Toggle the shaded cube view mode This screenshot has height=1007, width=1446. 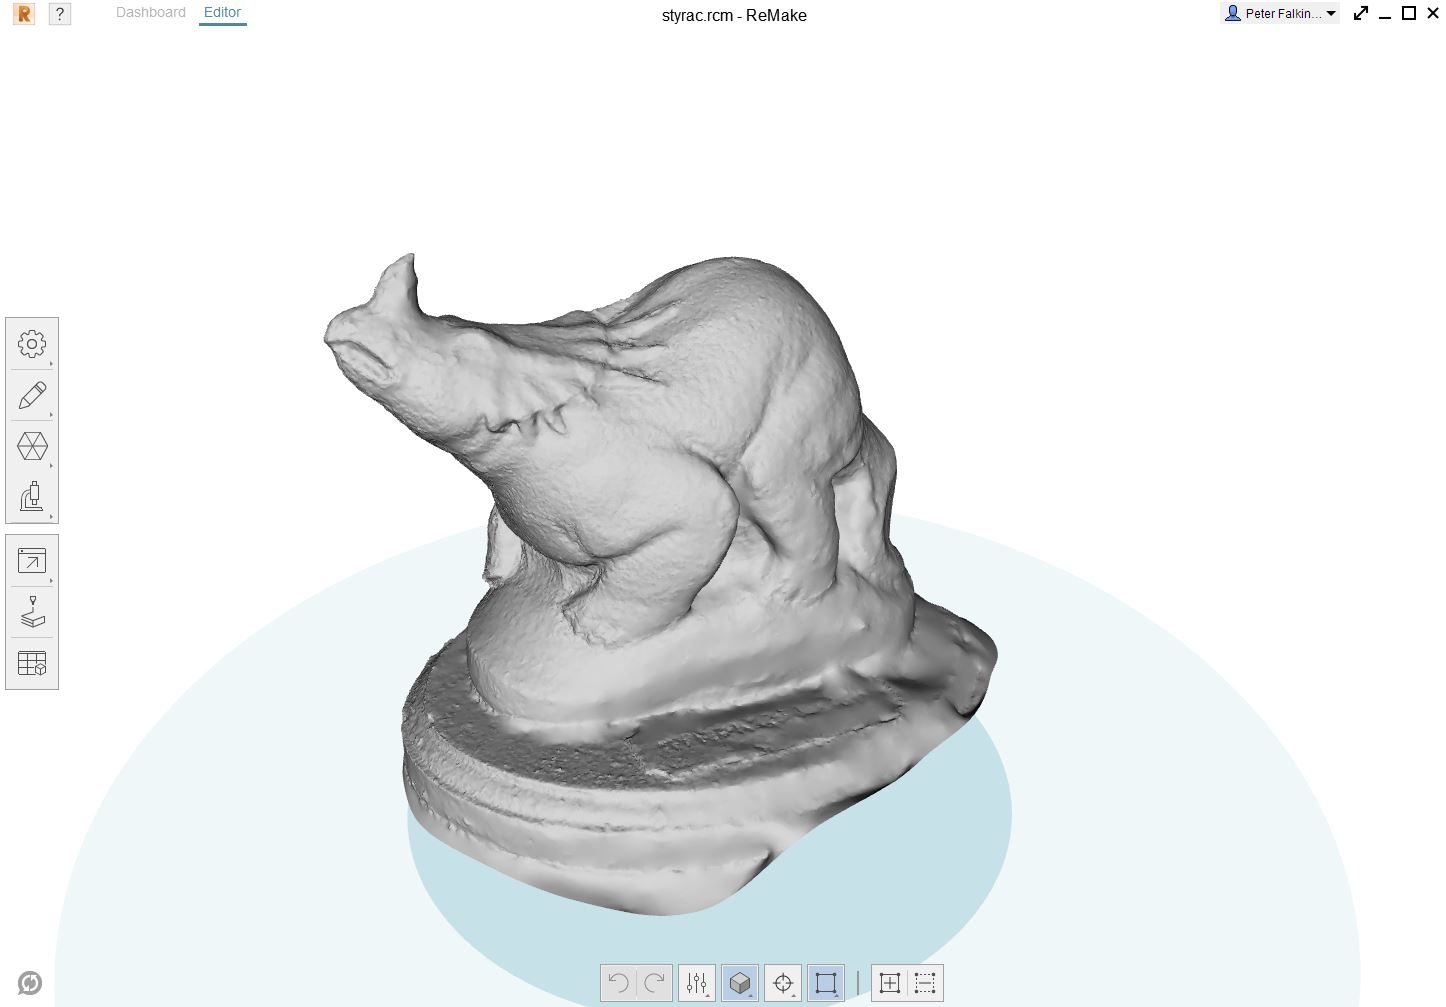(740, 983)
